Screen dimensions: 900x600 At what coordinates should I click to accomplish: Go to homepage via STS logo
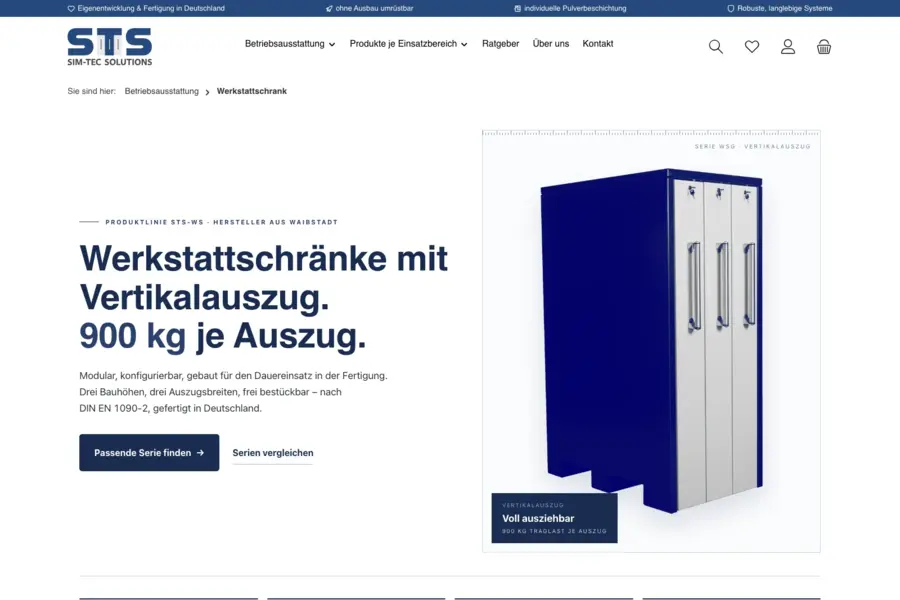[110, 47]
